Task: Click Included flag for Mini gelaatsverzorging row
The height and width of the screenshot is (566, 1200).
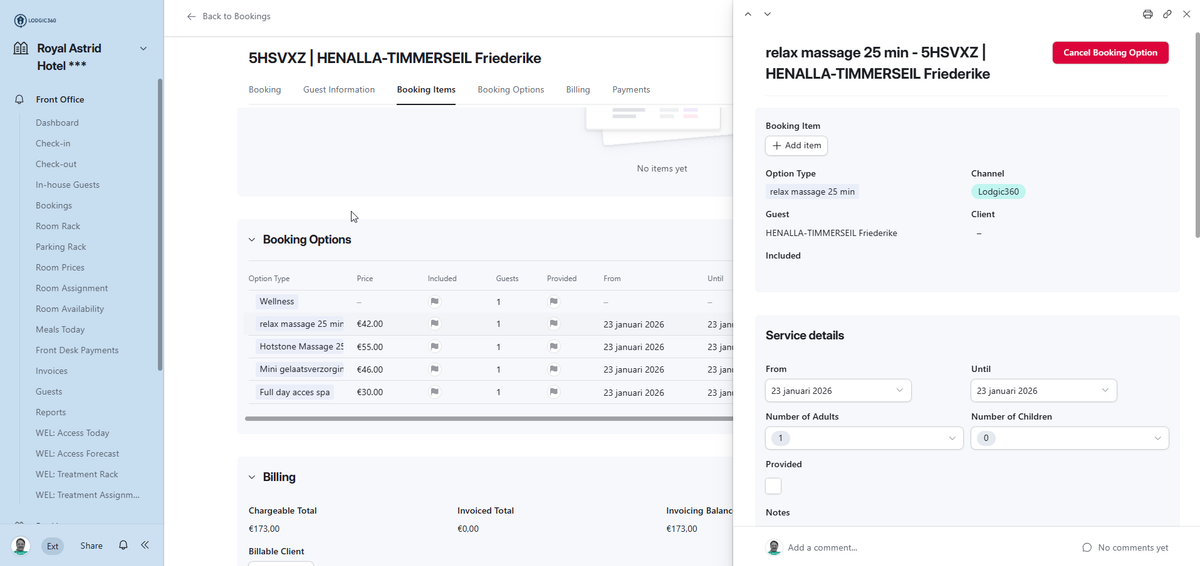Action: point(434,369)
